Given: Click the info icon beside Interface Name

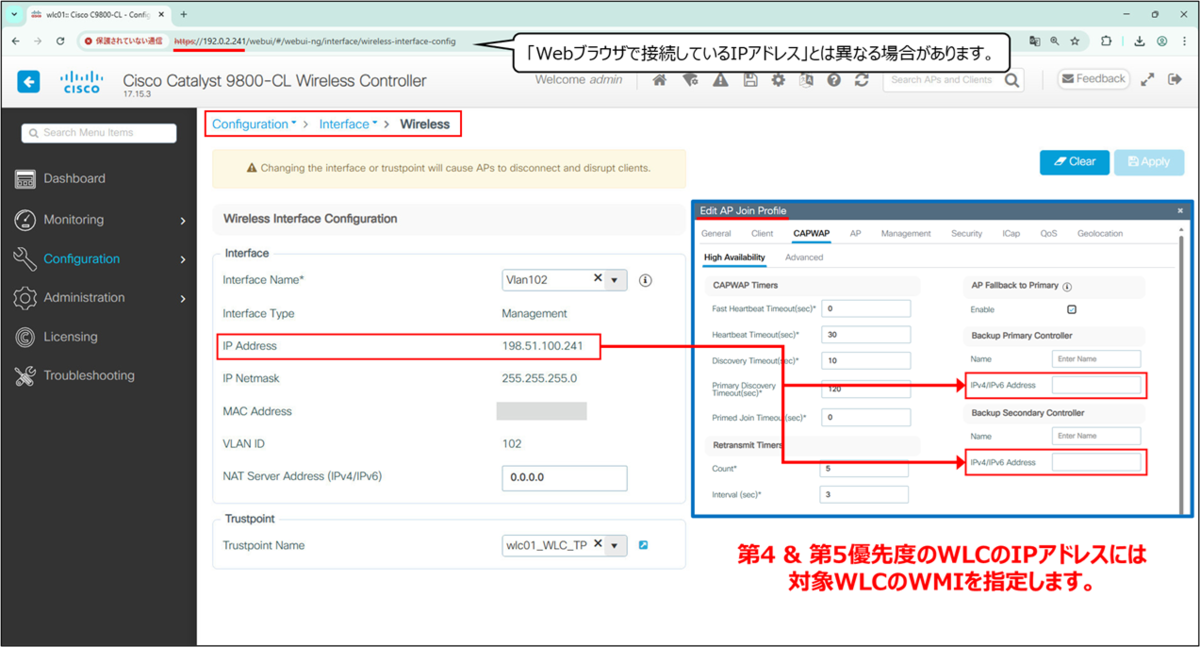Looking at the screenshot, I should tap(645, 281).
